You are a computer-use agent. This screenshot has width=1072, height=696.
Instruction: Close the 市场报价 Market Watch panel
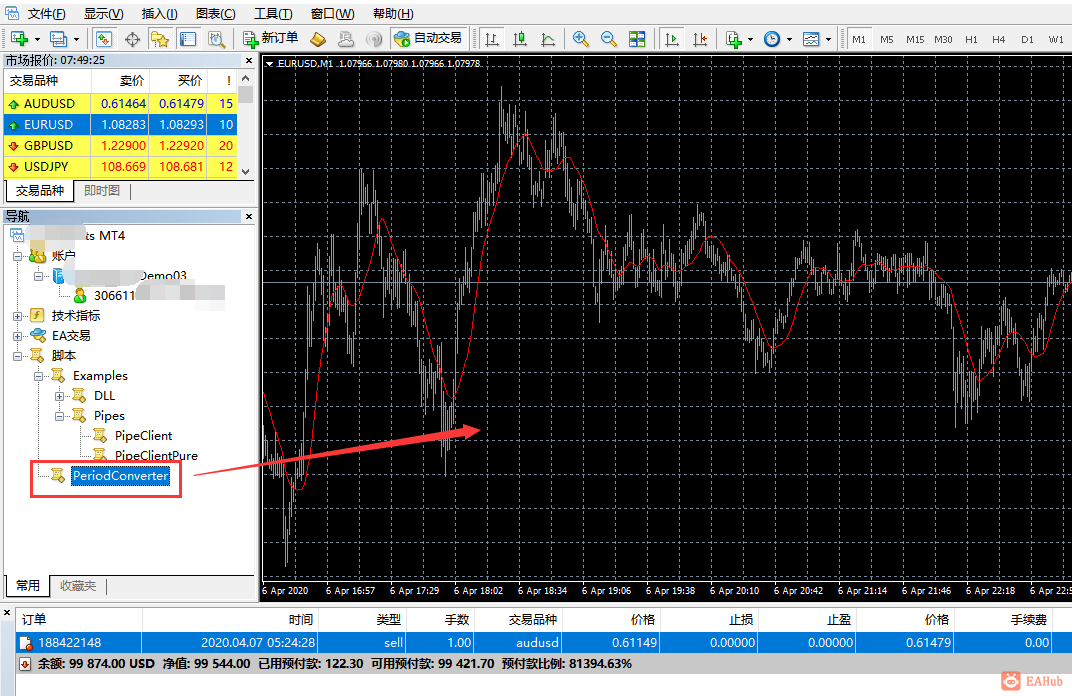coord(249,61)
